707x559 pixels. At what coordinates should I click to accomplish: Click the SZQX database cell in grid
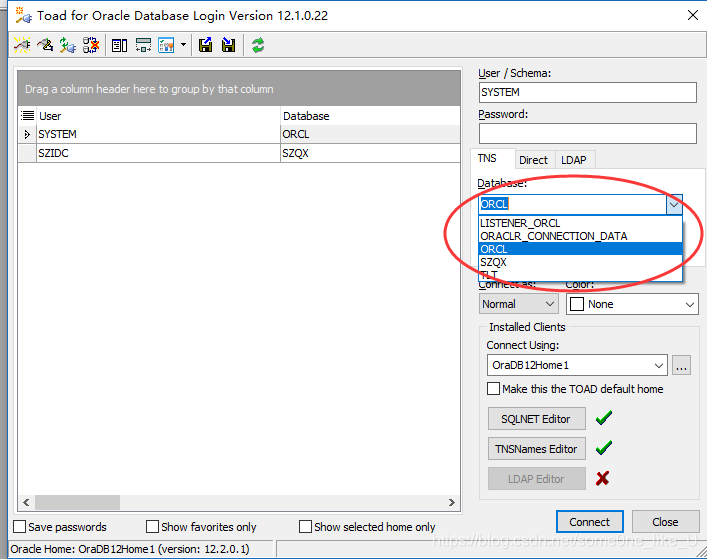[x=370, y=153]
